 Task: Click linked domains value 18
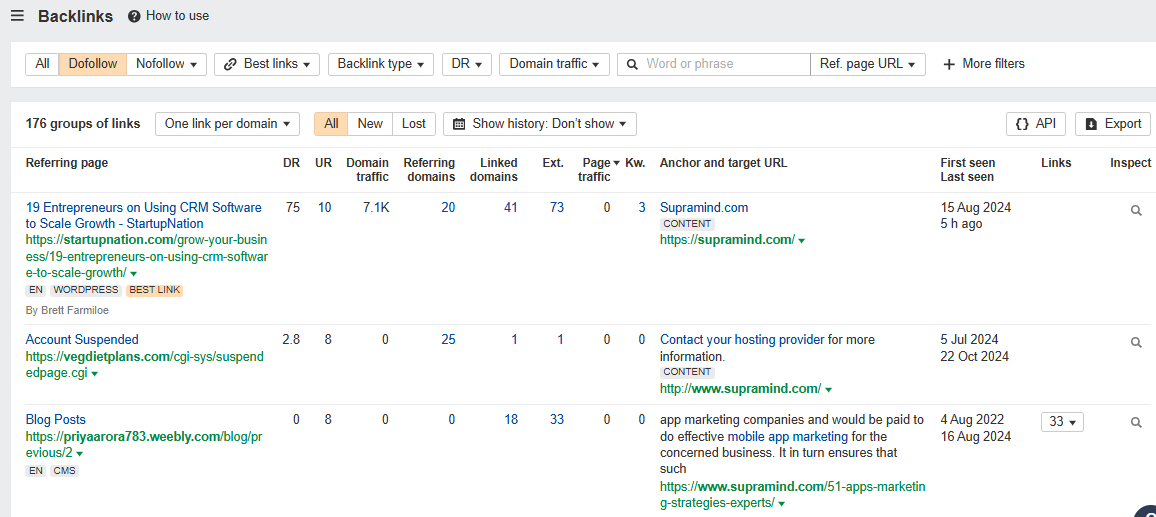coord(511,420)
